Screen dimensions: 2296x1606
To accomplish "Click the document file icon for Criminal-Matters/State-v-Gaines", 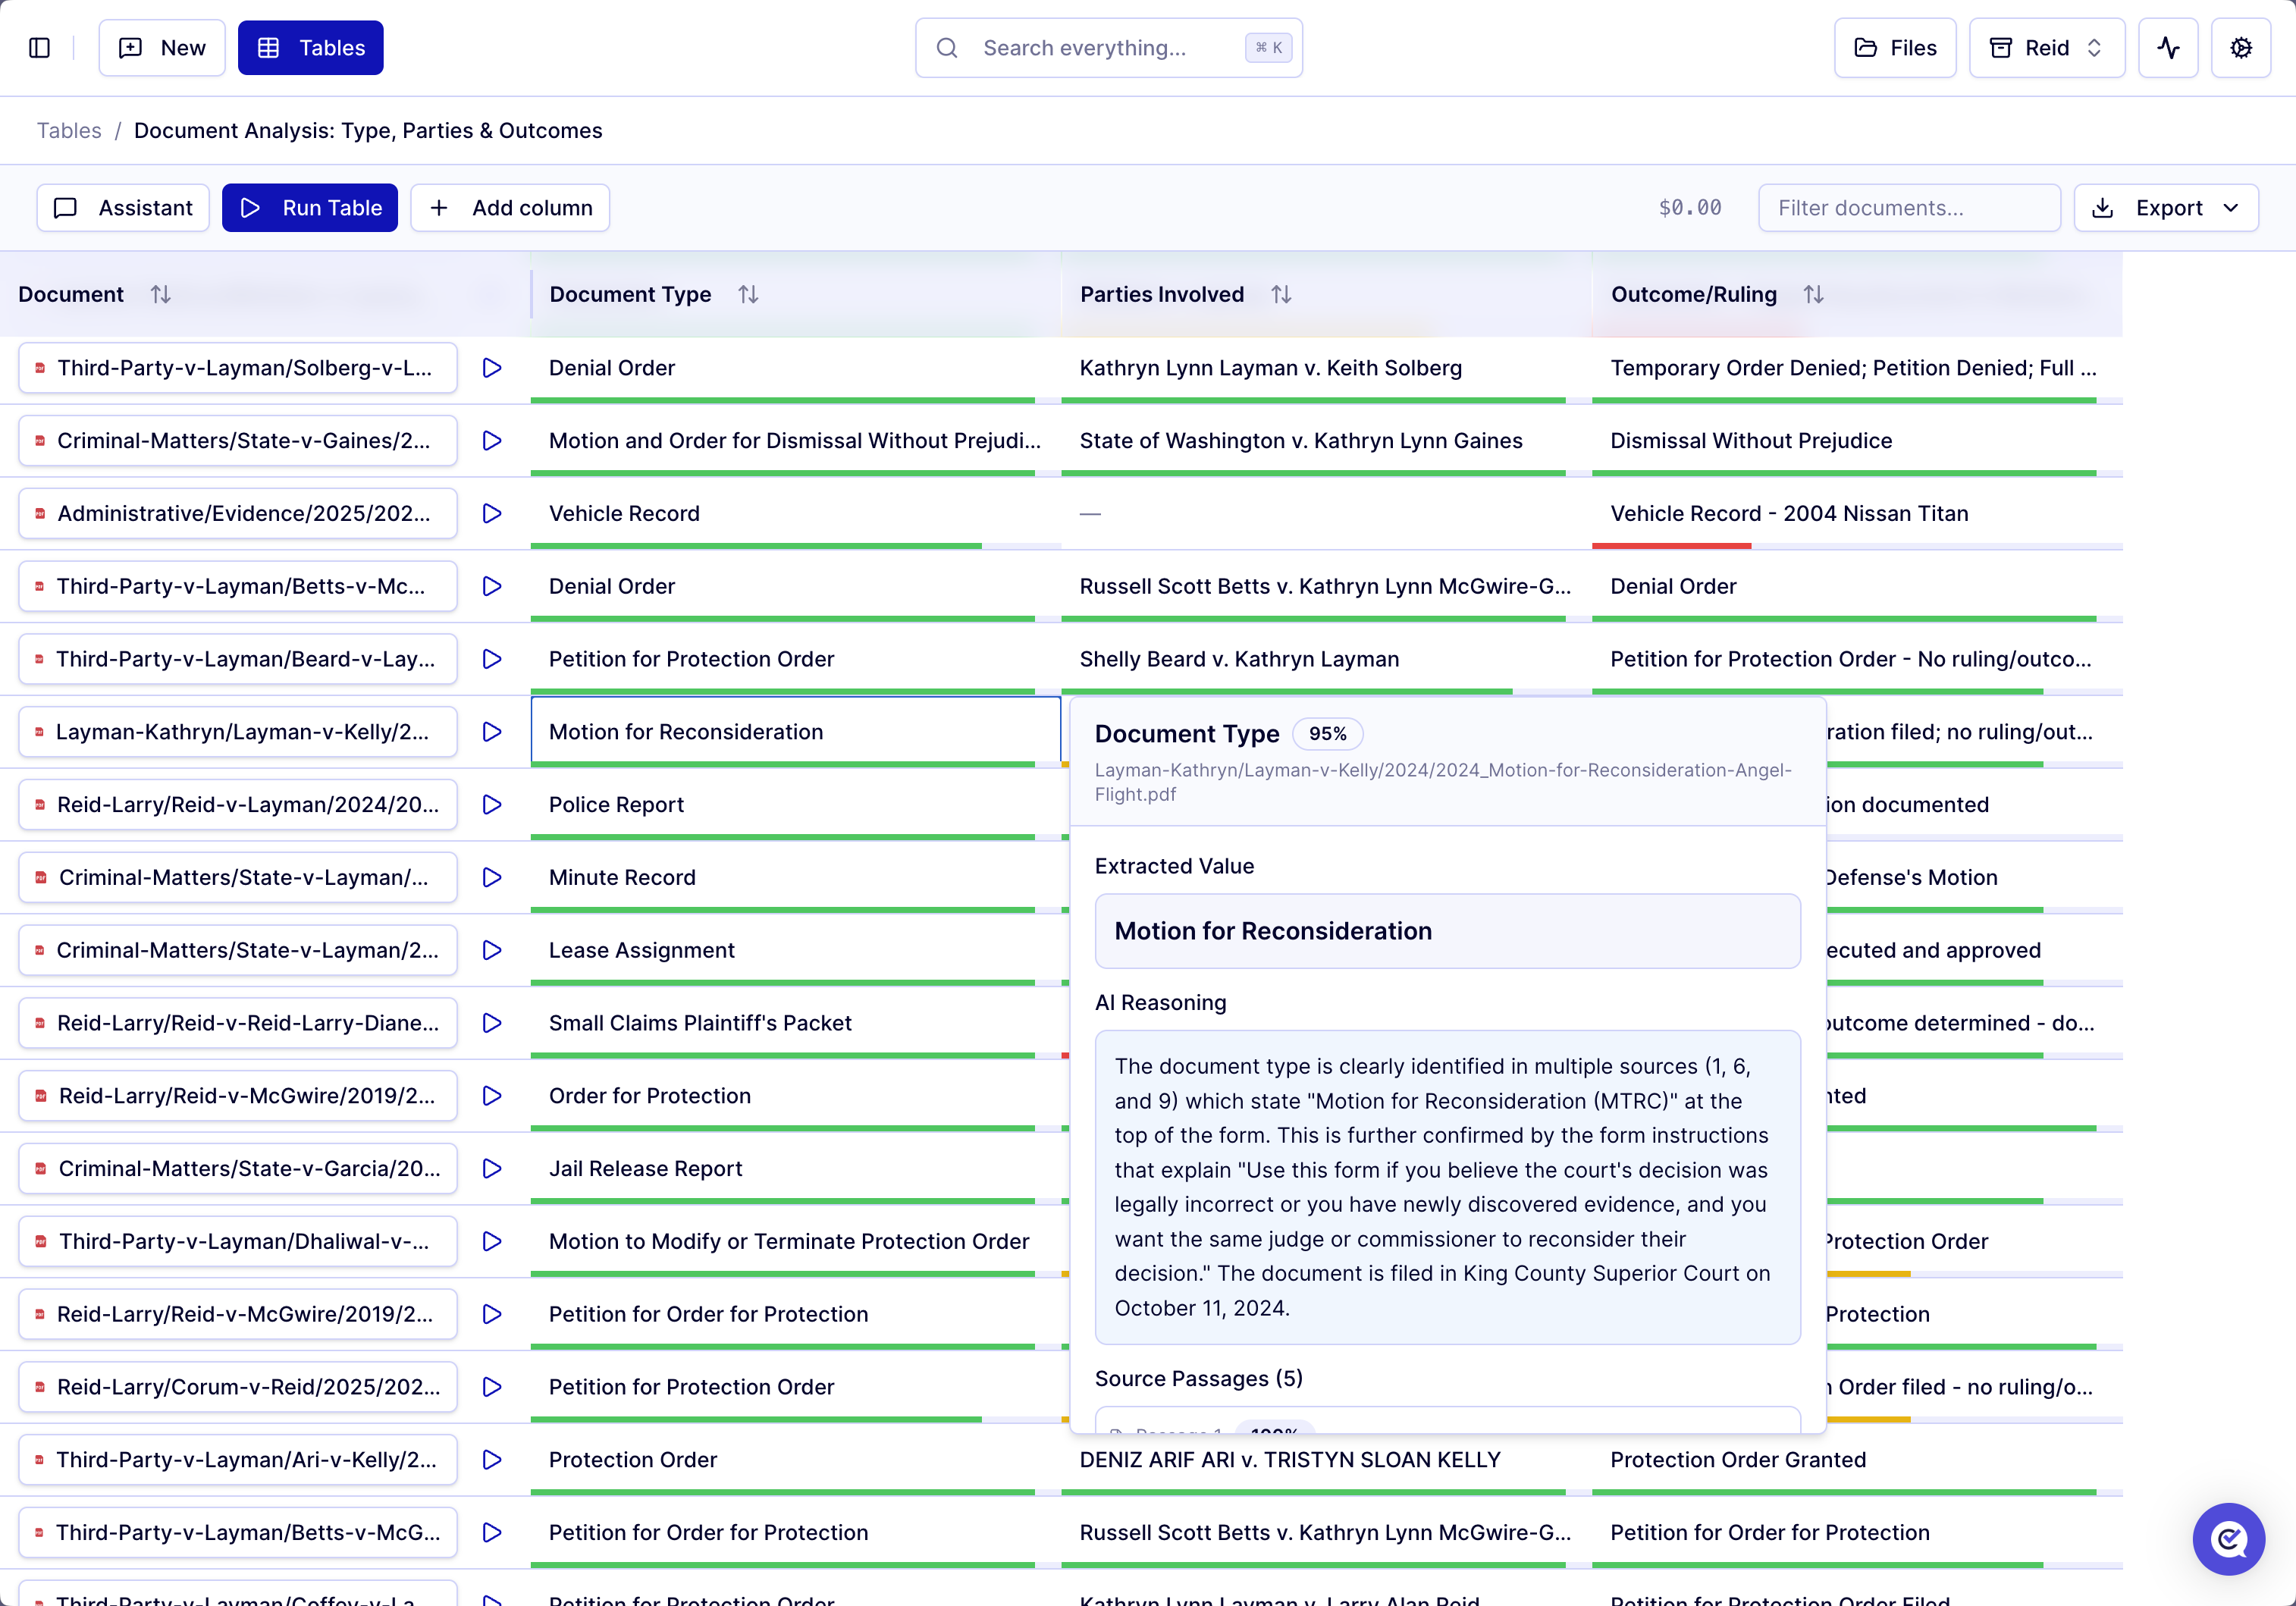I will [x=40, y=440].
